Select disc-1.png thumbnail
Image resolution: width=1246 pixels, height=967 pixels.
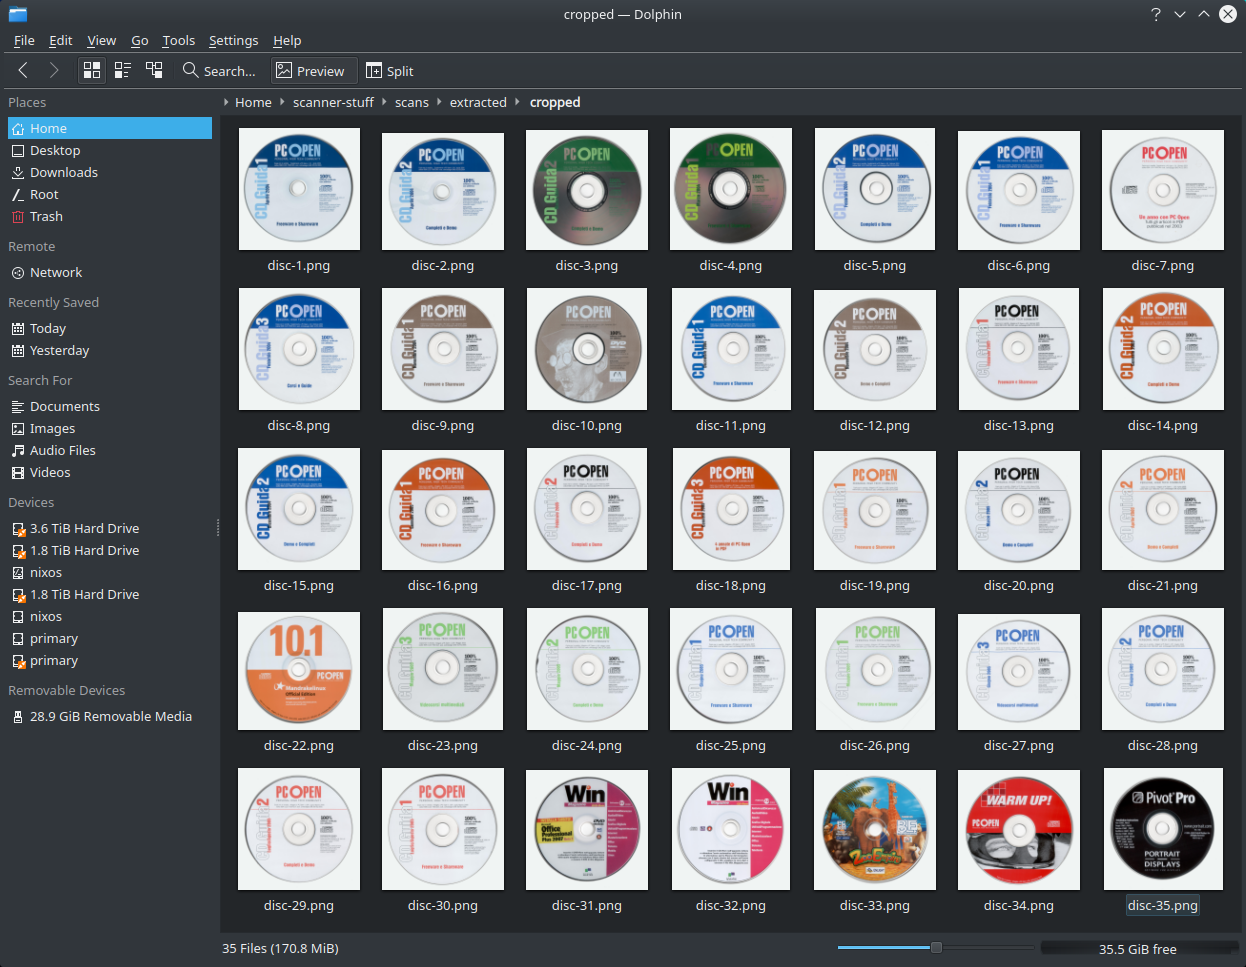point(299,189)
